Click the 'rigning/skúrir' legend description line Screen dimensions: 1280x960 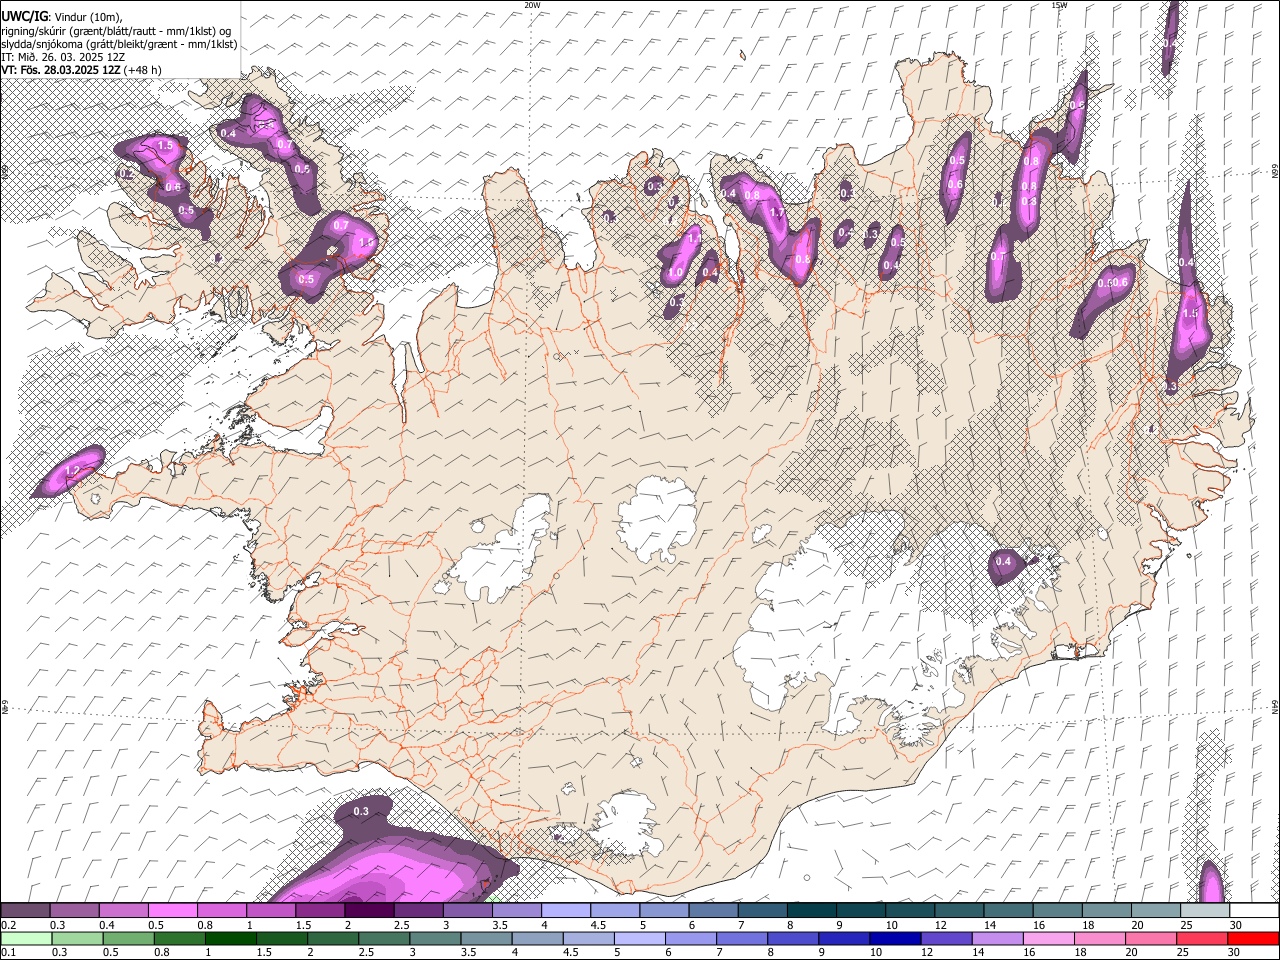tap(116, 31)
